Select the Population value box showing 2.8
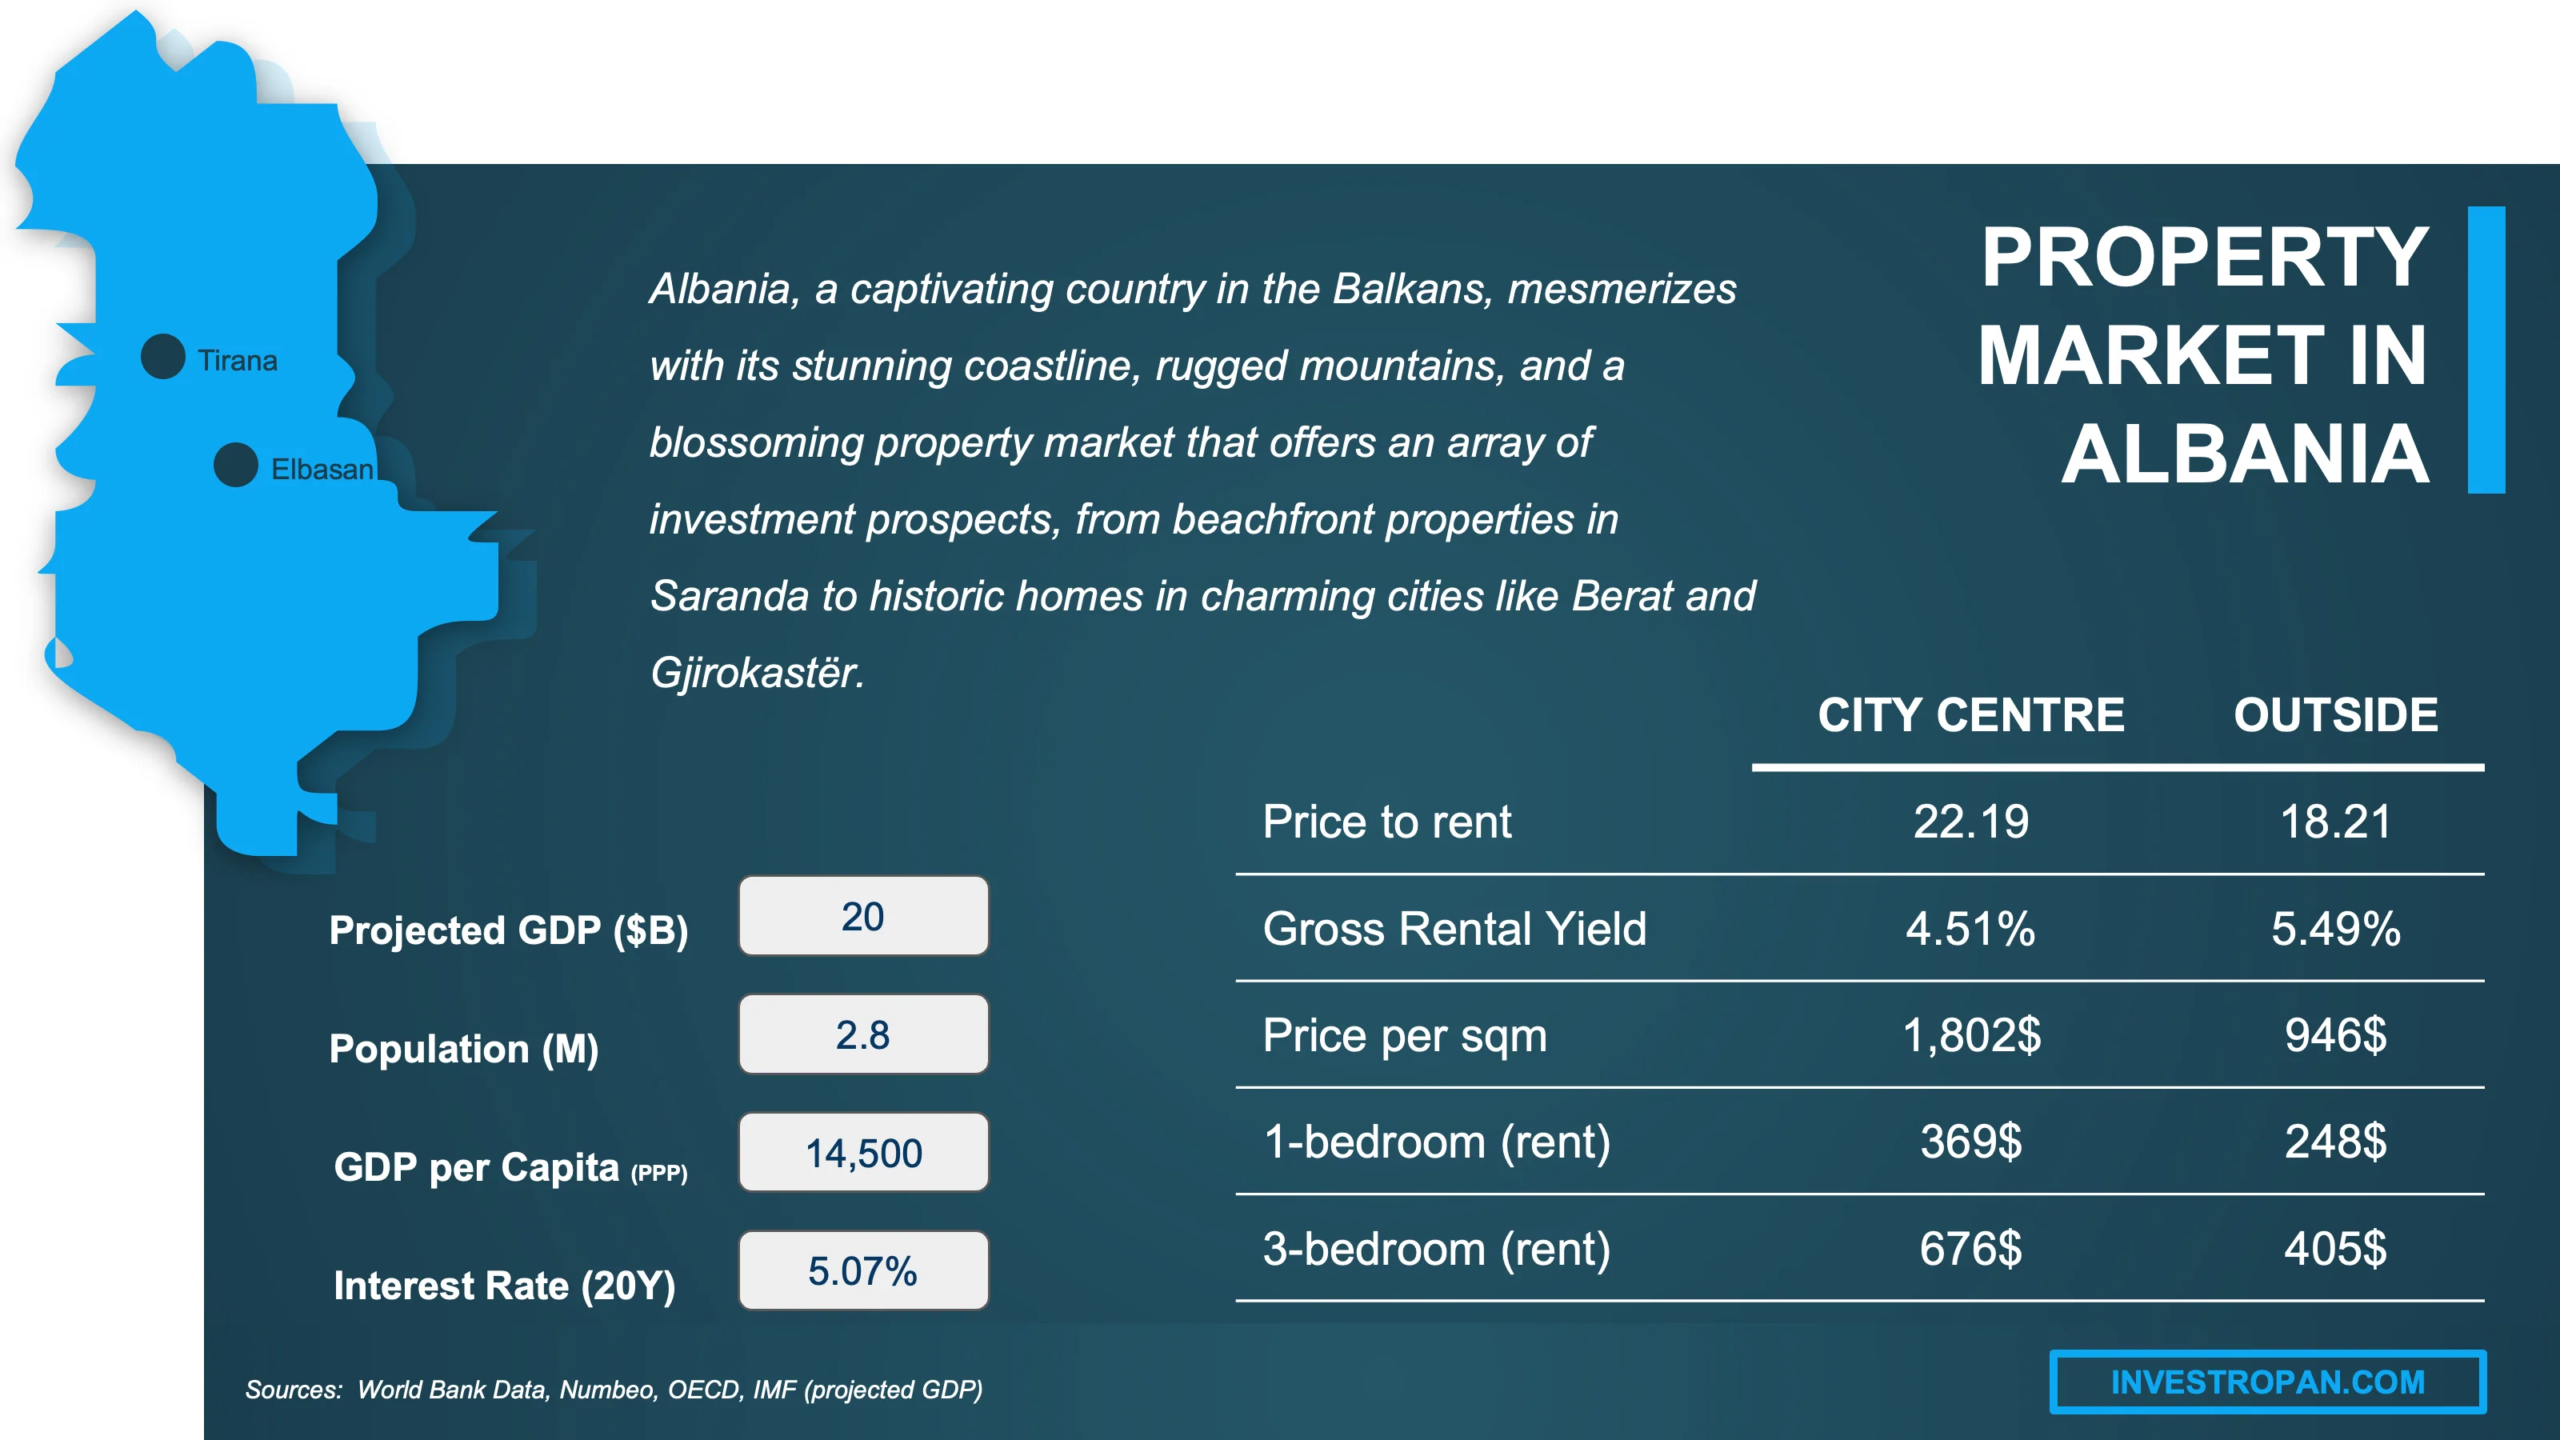Image resolution: width=2560 pixels, height=1440 pixels. (x=863, y=1034)
